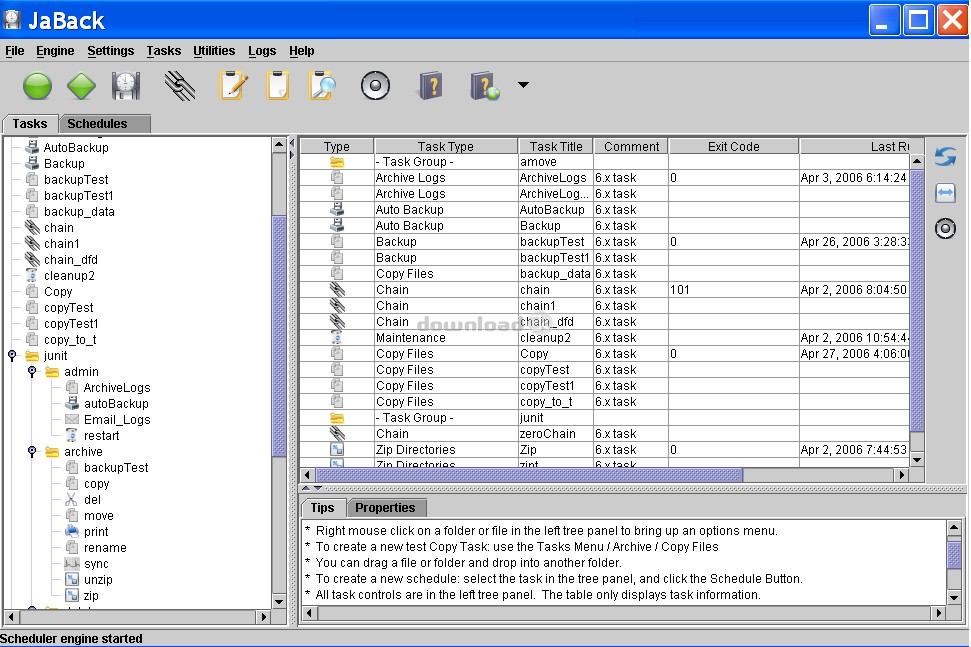This screenshot has width=971, height=647.
Task: Open the scheduler clock toolbar icon
Action: [126, 86]
